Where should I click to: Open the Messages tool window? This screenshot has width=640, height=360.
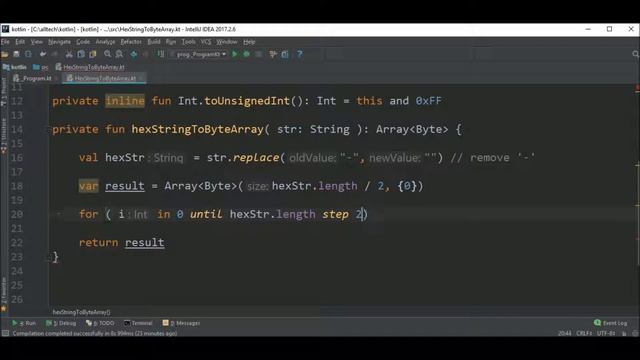coord(181,323)
